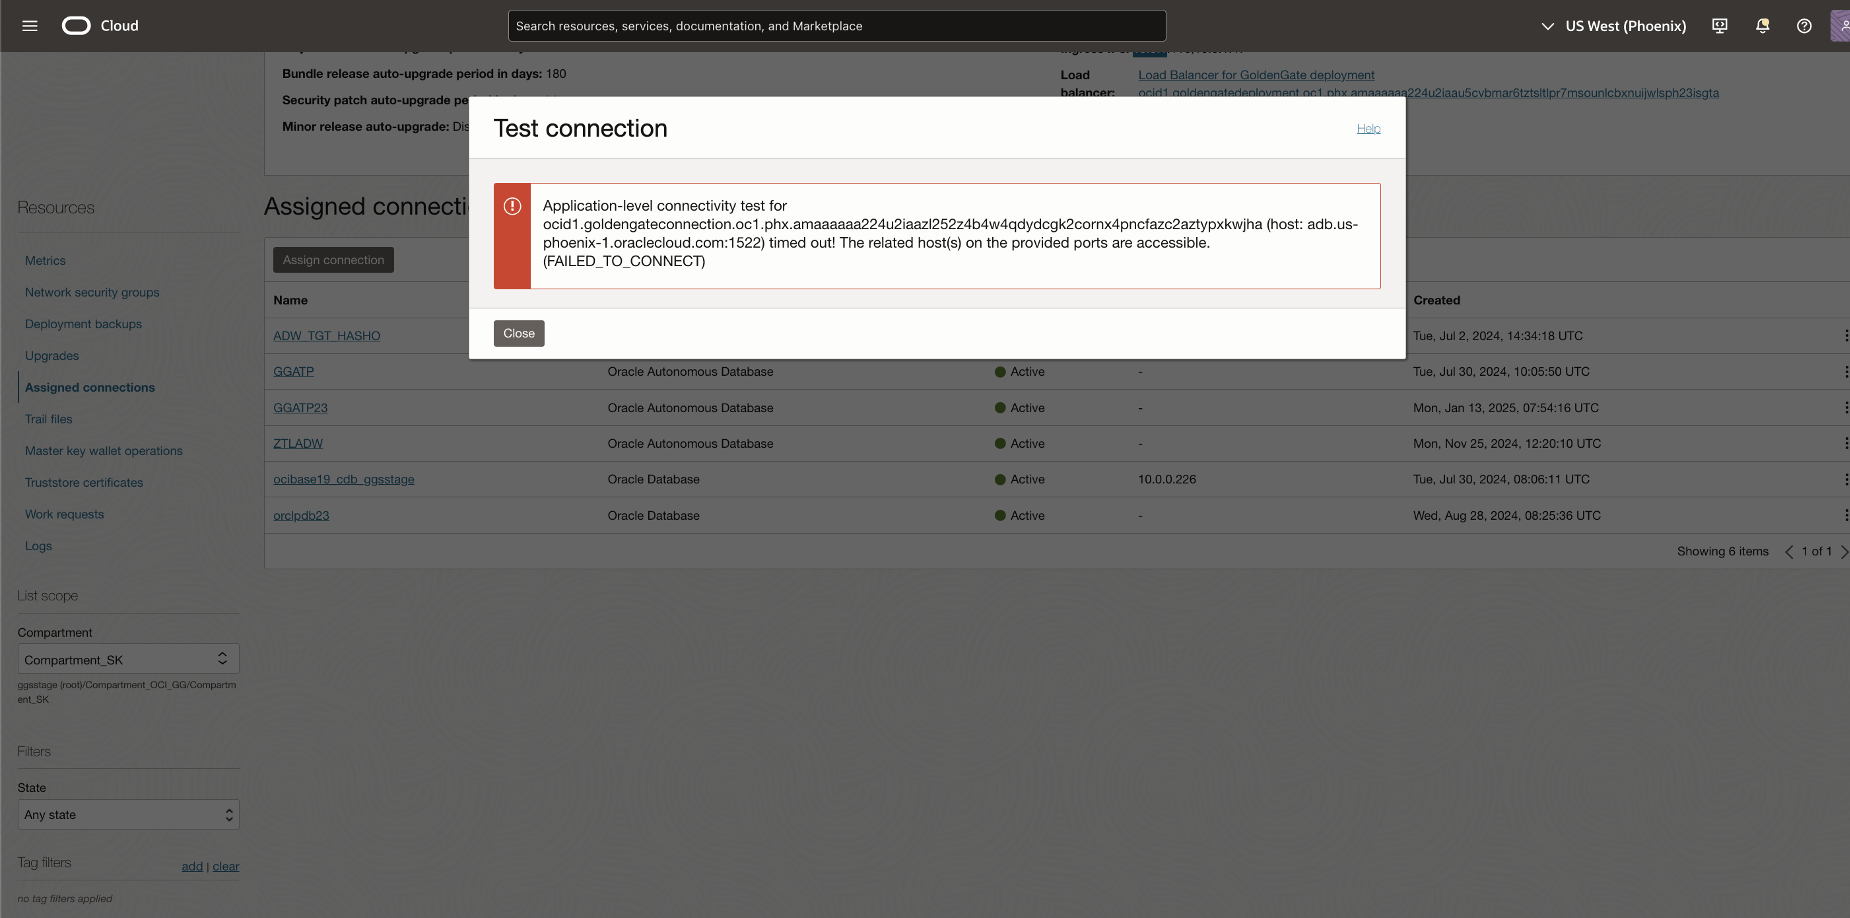Screen dimensions: 1850x918
Task: Open actions menu for GGATP row
Action: click(1845, 372)
